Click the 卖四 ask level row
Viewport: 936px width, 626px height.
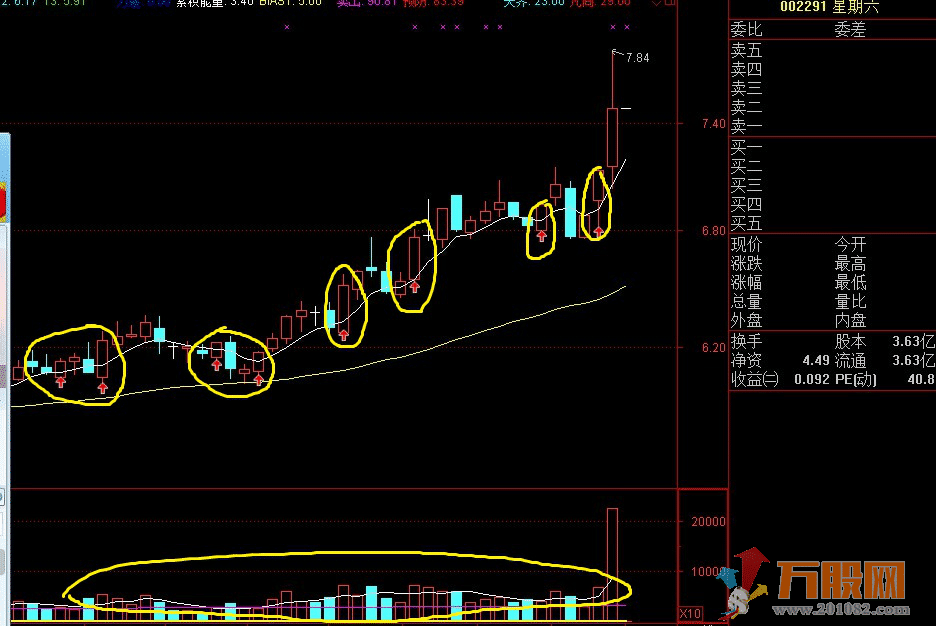tap(832, 69)
